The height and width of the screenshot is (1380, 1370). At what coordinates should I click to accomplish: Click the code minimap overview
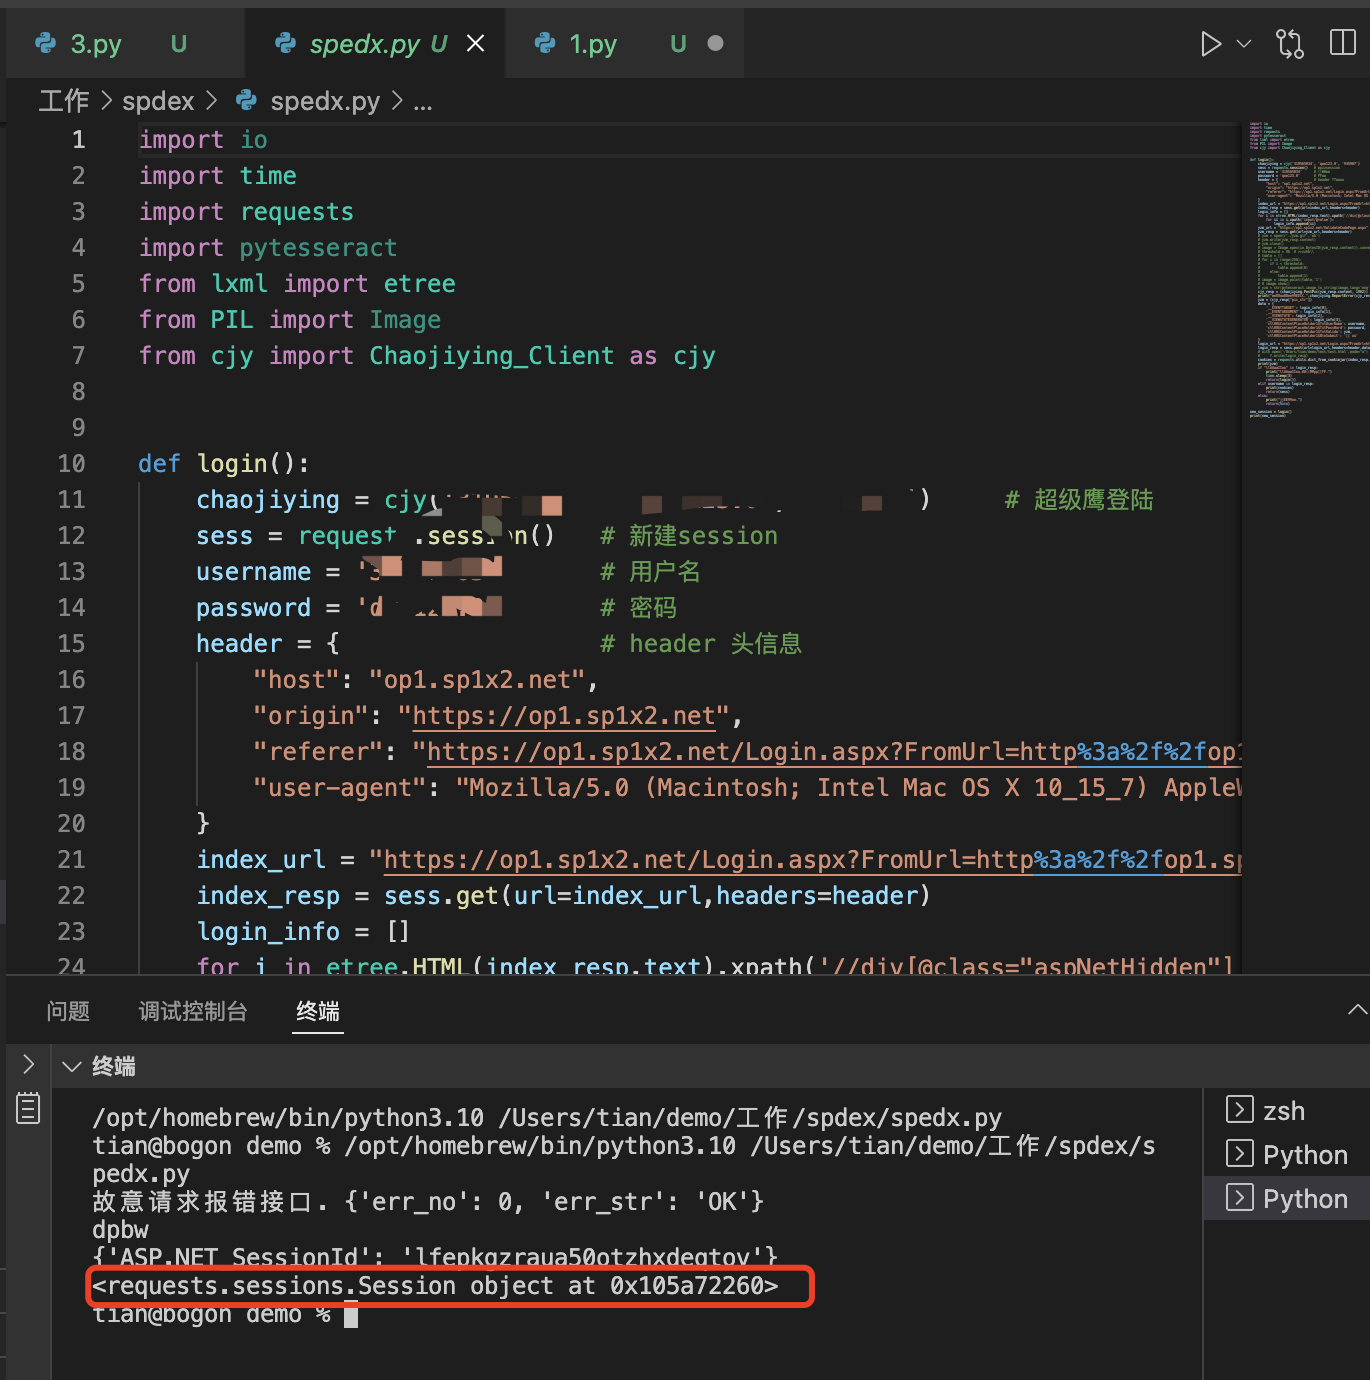pos(1308,270)
